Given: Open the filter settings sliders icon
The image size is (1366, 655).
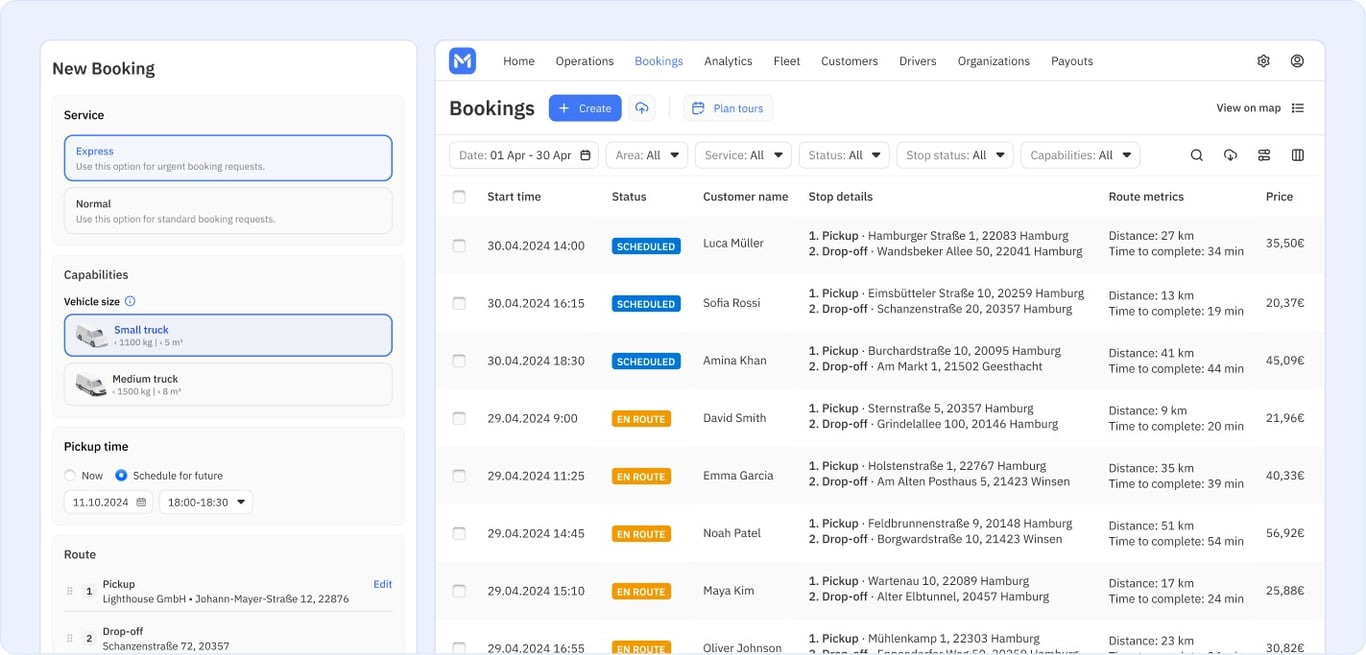Looking at the screenshot, I should tap(1264, 155).
